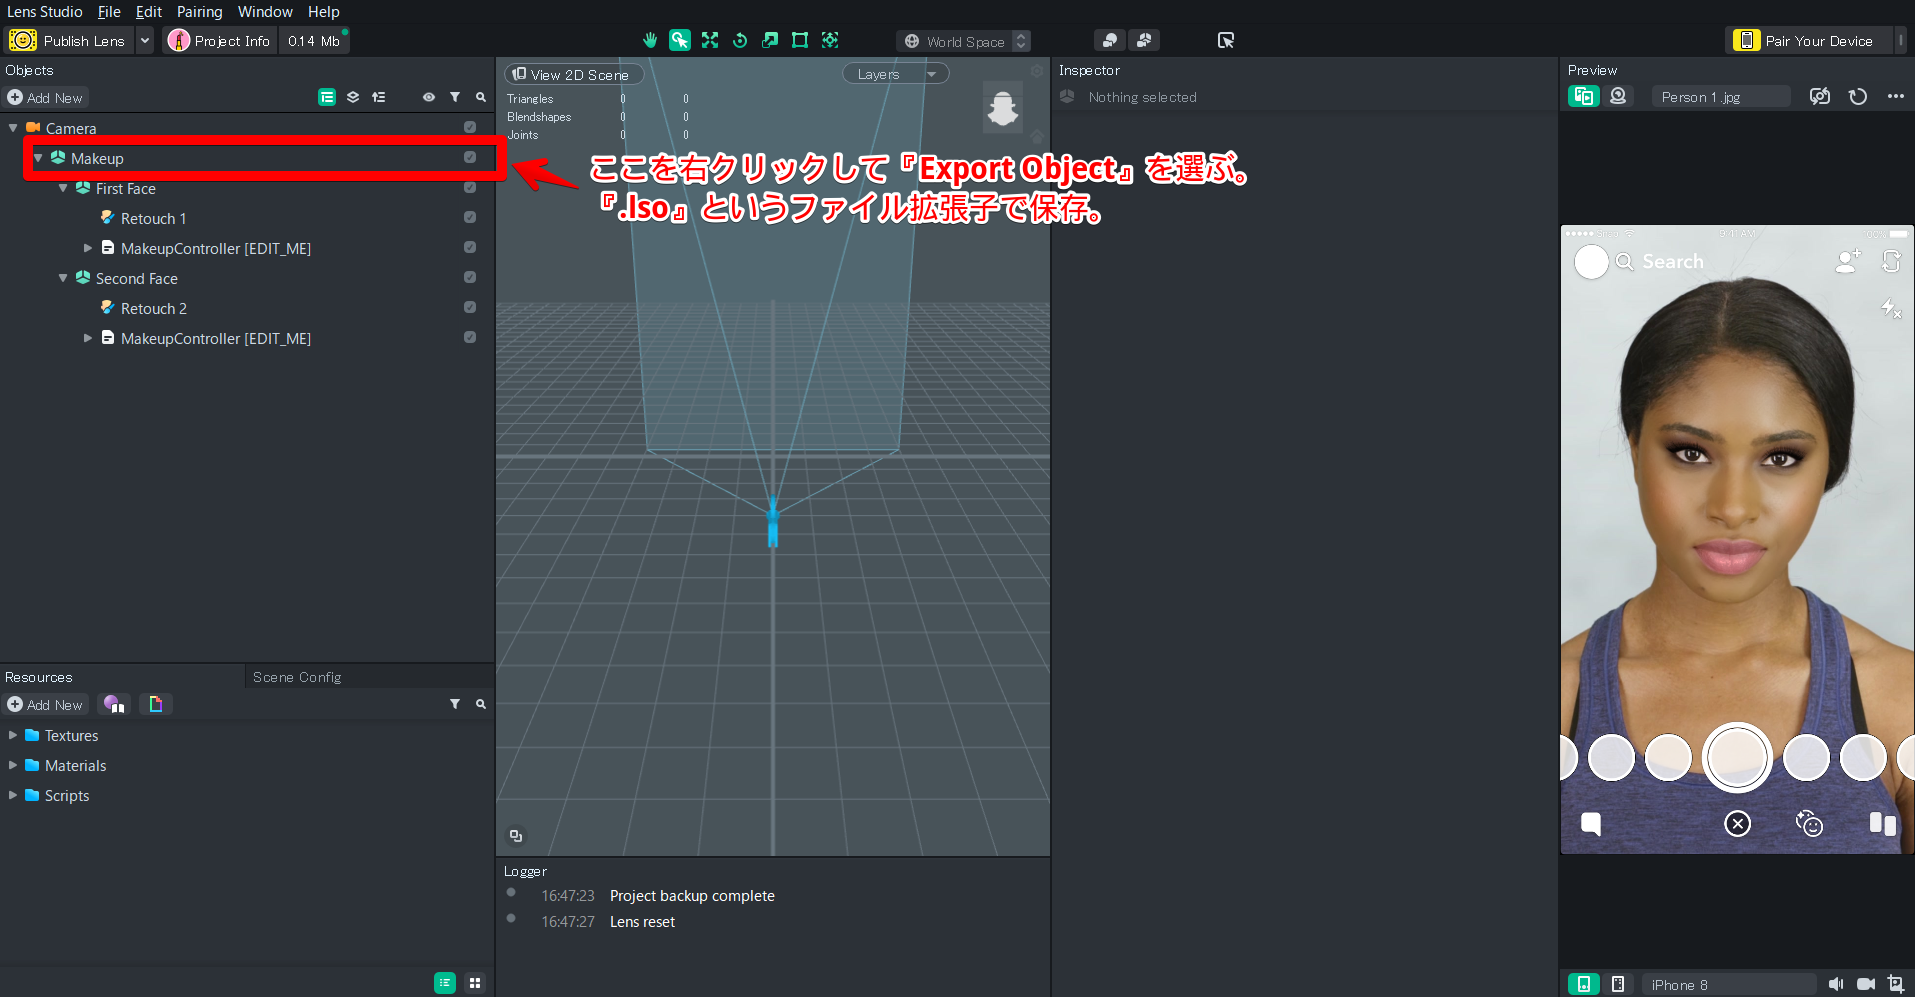This screenshot has height=997, width=1915.
Task: Expand the Scripts folder
Action: [x=13, y=795]
